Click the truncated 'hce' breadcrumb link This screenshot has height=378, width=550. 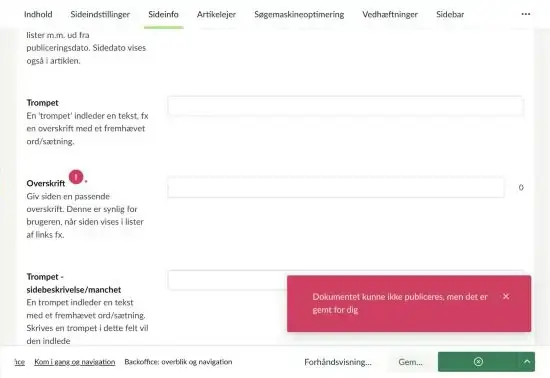tap(20, 362)
